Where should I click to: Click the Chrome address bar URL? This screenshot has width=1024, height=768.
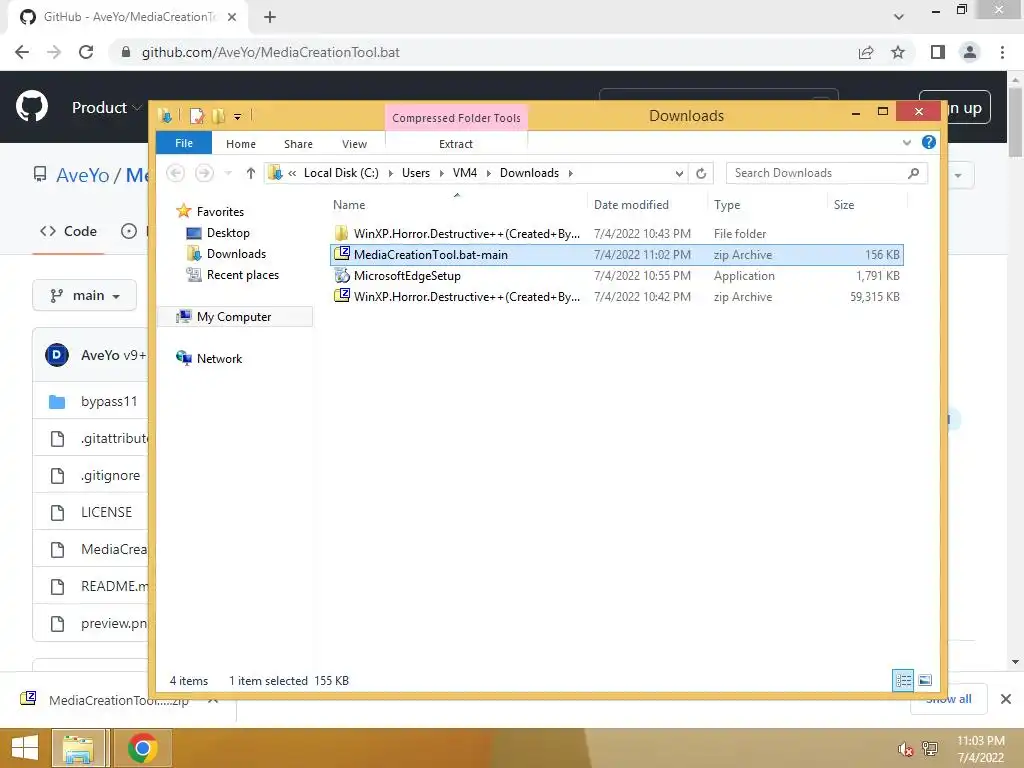(x=270, y=52)
